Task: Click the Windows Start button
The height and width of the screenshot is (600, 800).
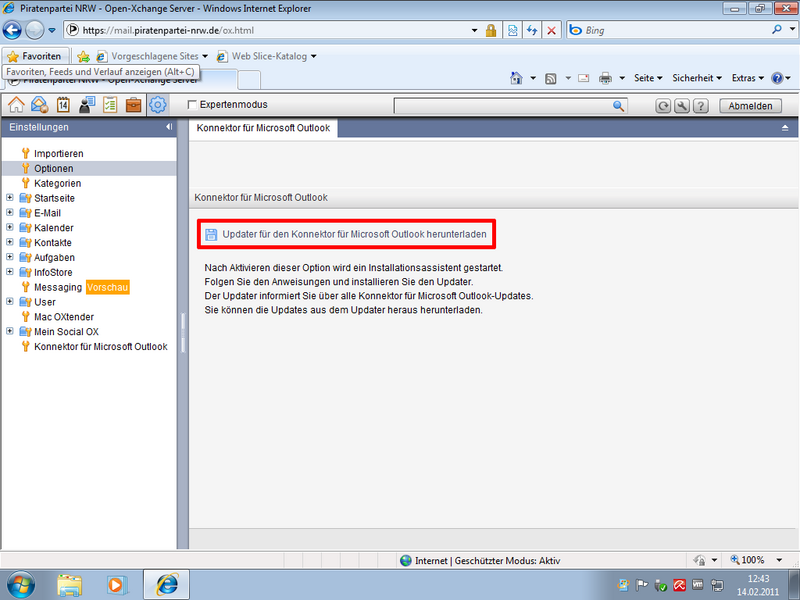Action: [20, 585]
